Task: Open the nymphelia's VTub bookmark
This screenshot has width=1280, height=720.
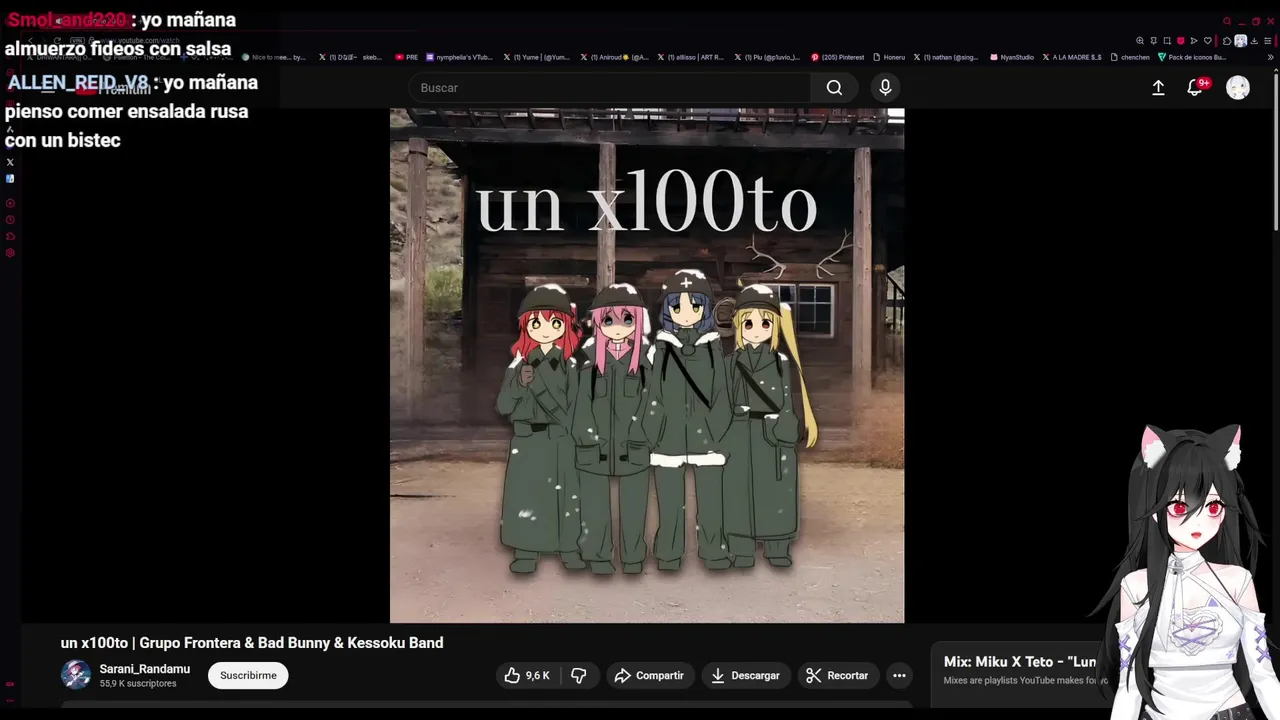Action: click(x=460, y=57)
